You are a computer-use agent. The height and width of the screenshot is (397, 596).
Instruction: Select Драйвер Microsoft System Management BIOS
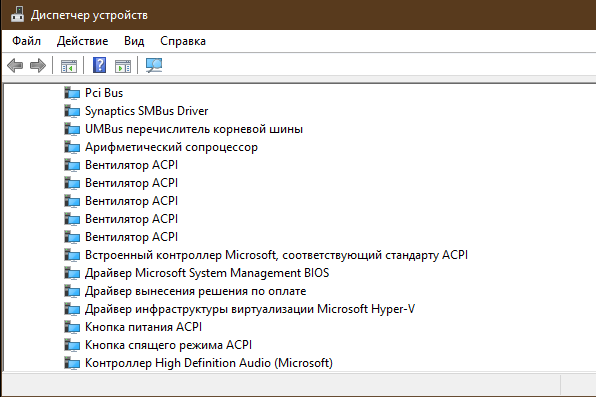pyautogui.click(x=207, y=273)
